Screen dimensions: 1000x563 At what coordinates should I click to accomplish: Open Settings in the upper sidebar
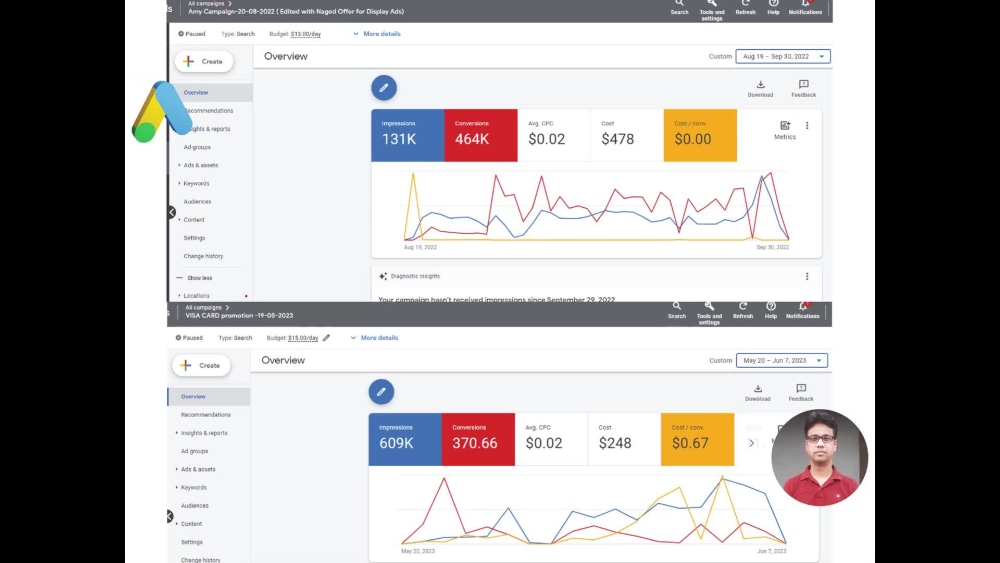point(195,238)
